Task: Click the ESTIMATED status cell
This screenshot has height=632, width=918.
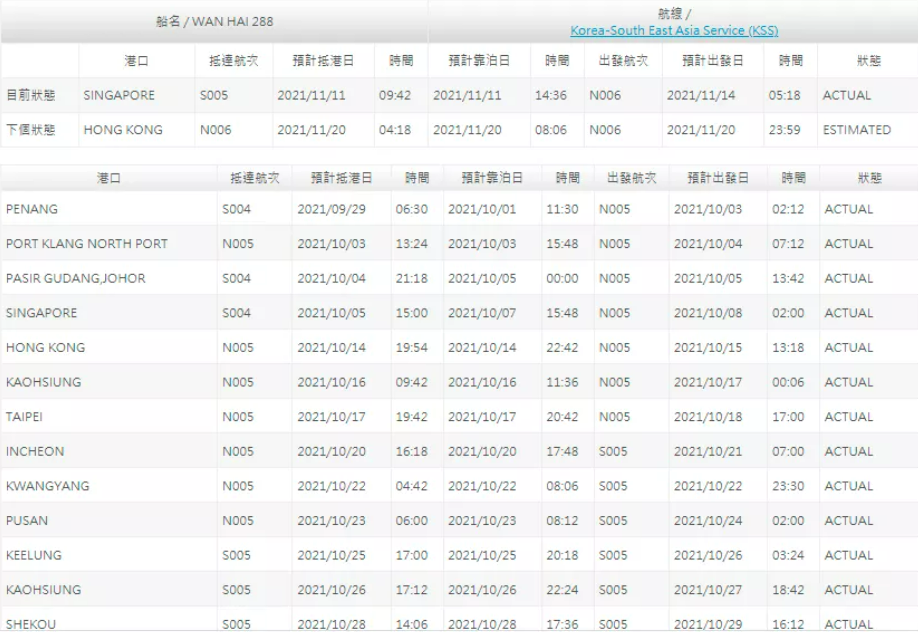Action: point(857,130)
